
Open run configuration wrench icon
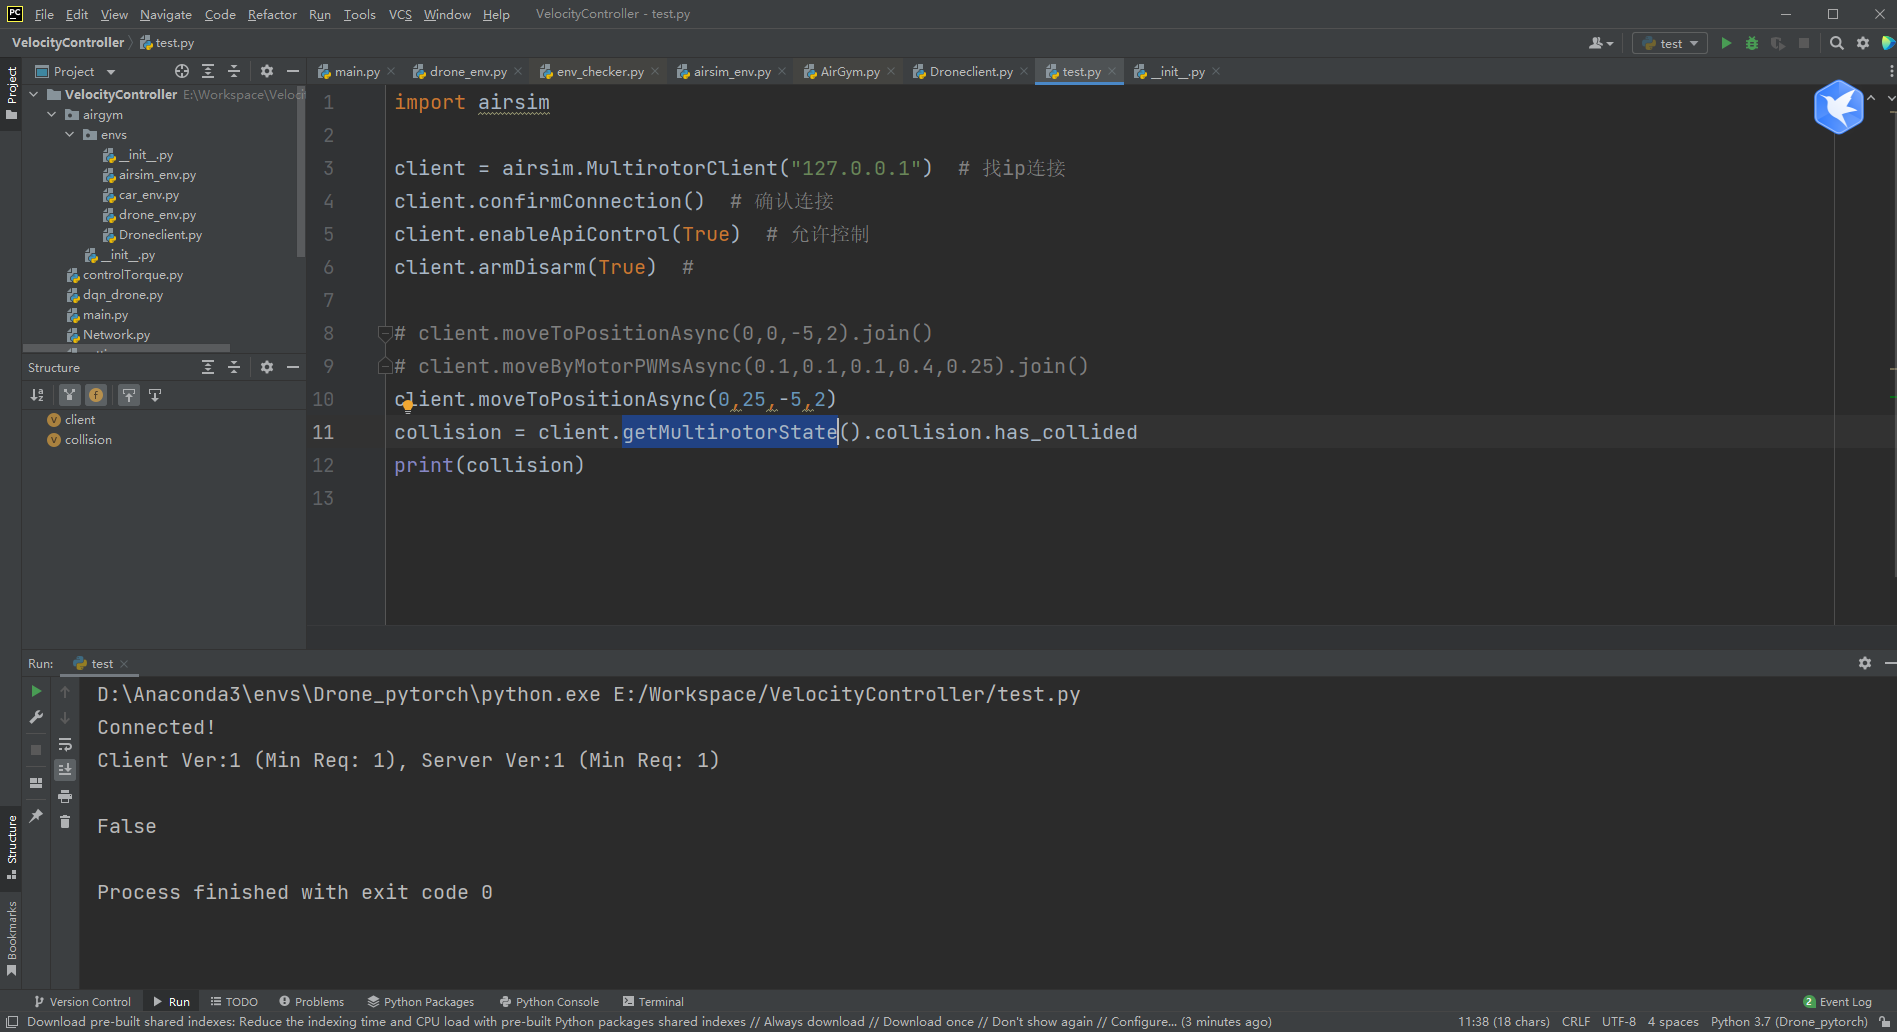(x=36, y=717)
